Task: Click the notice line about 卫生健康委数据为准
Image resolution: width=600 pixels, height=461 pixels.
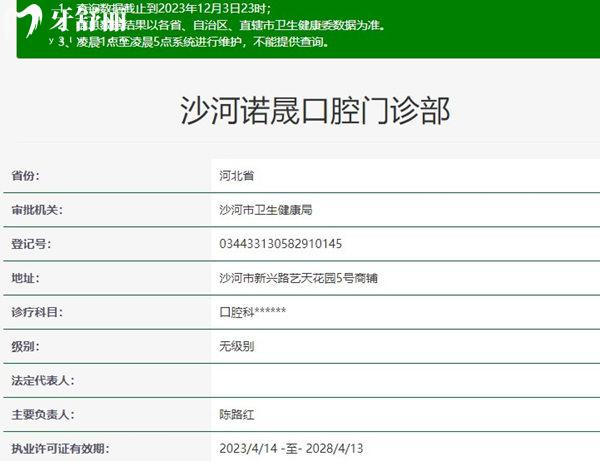Action: 220,25
